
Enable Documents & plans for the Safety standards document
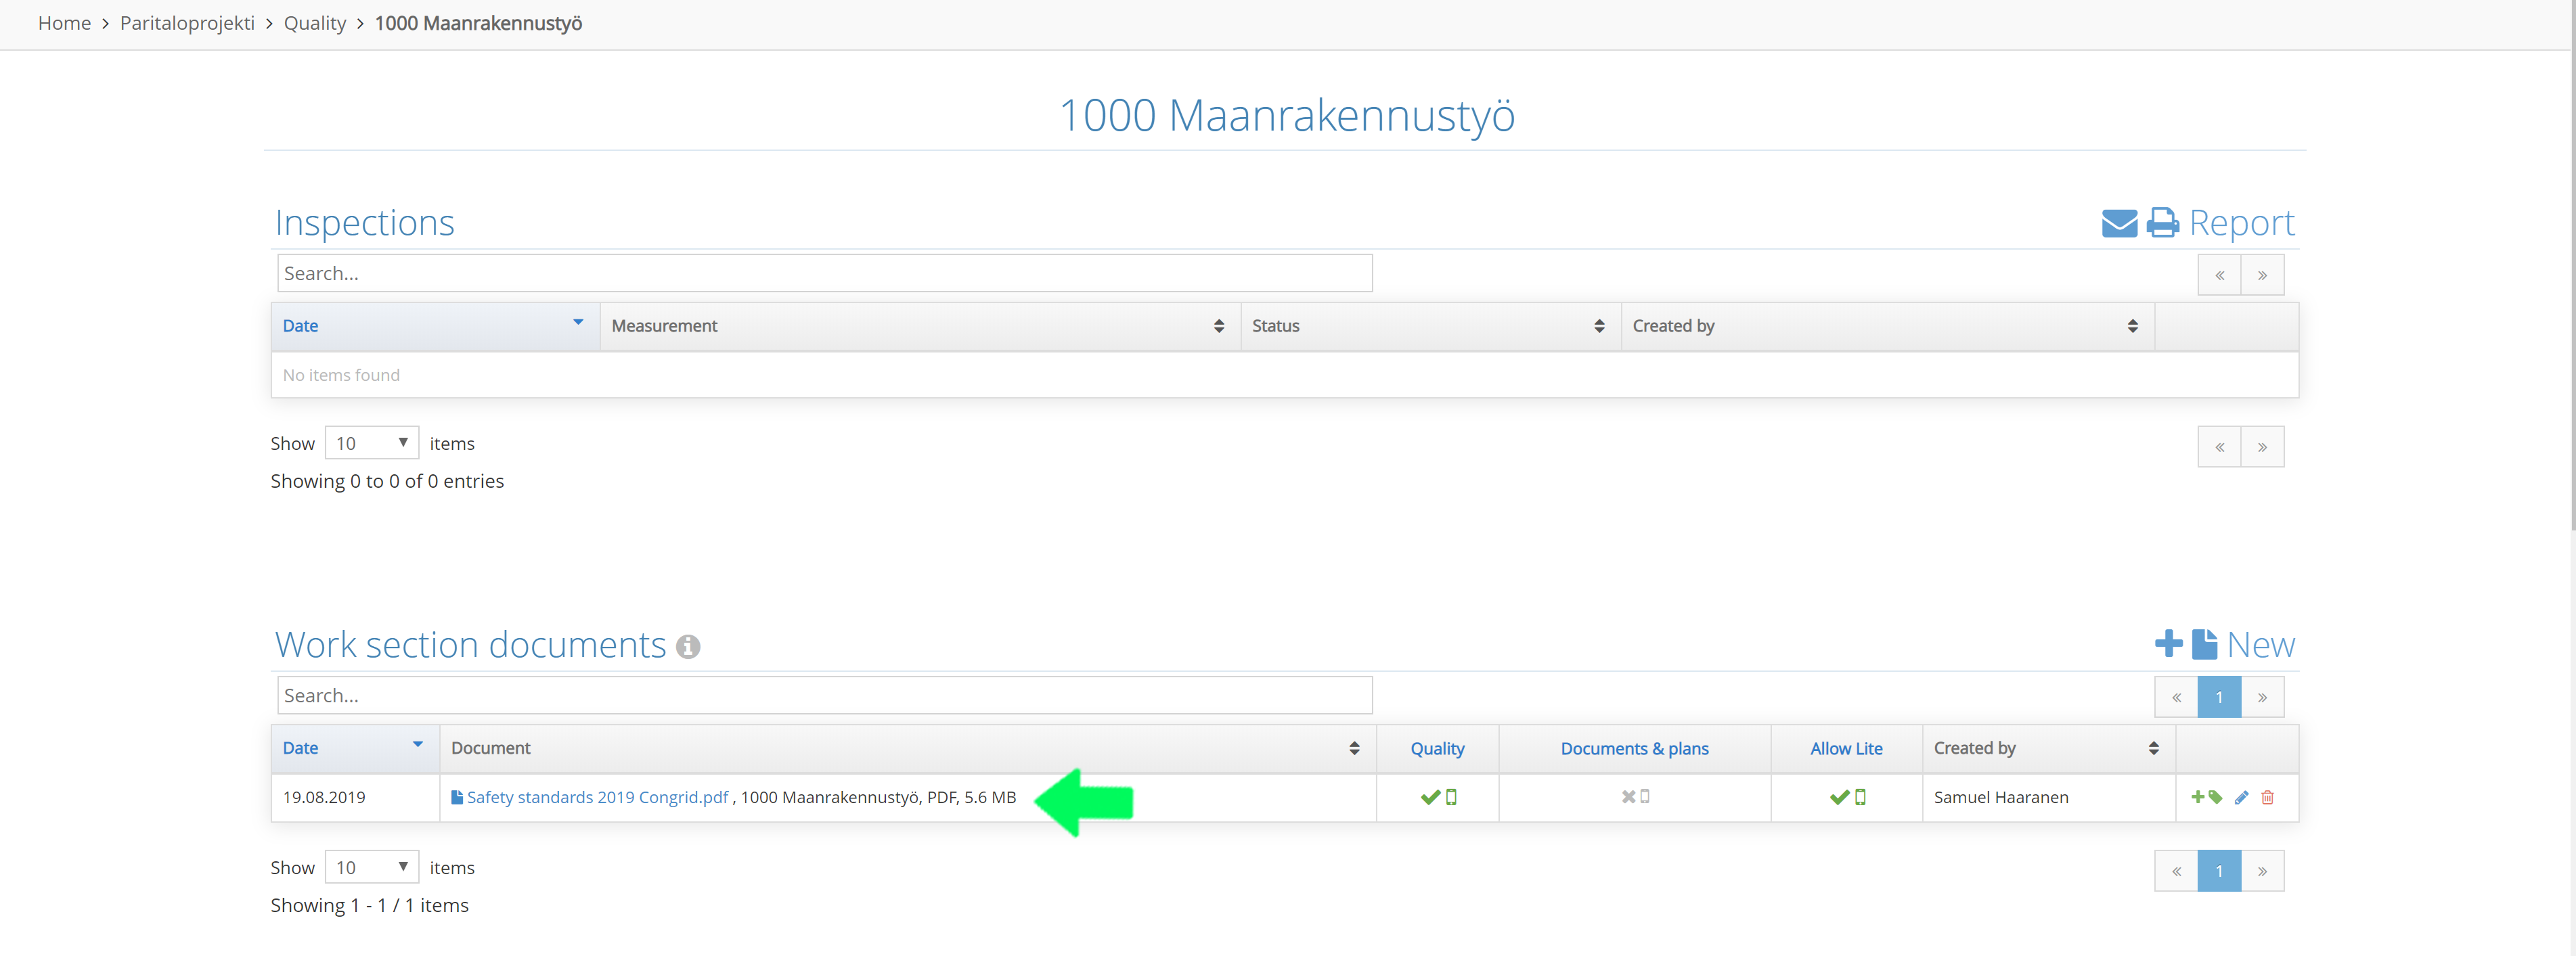pos(1635,797)
